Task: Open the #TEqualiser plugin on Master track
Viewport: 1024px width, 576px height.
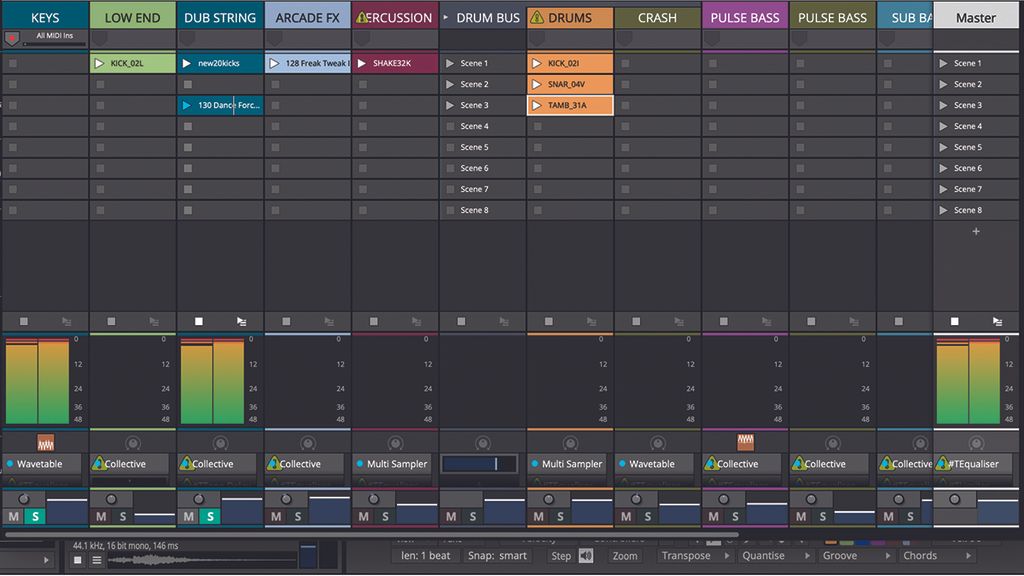Action: 978,464
